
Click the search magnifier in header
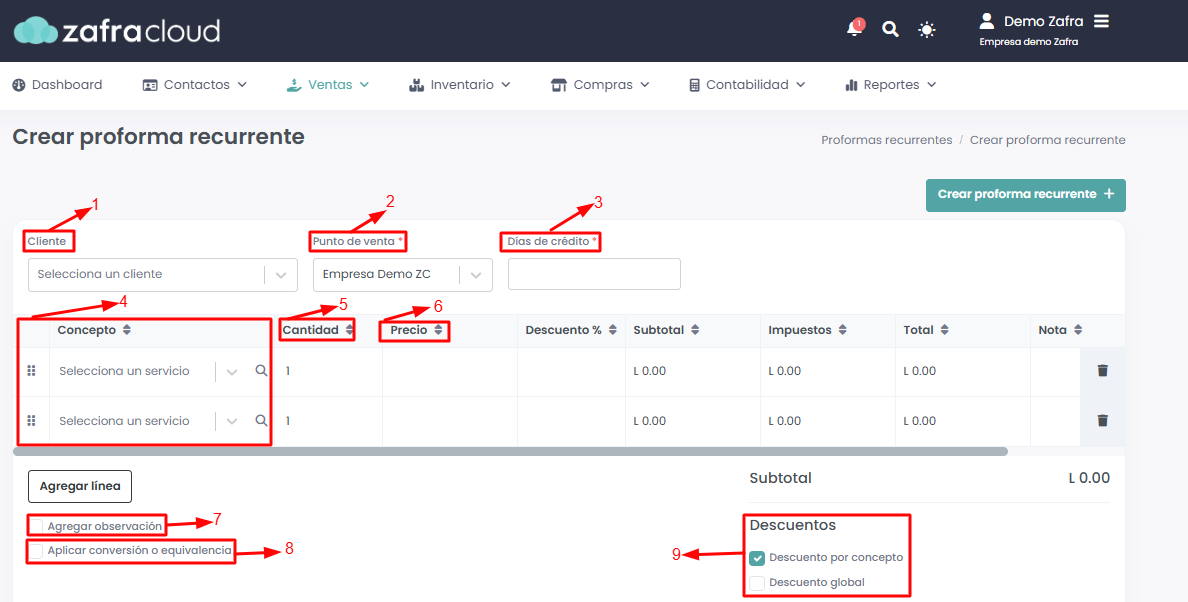coord(890,30)
